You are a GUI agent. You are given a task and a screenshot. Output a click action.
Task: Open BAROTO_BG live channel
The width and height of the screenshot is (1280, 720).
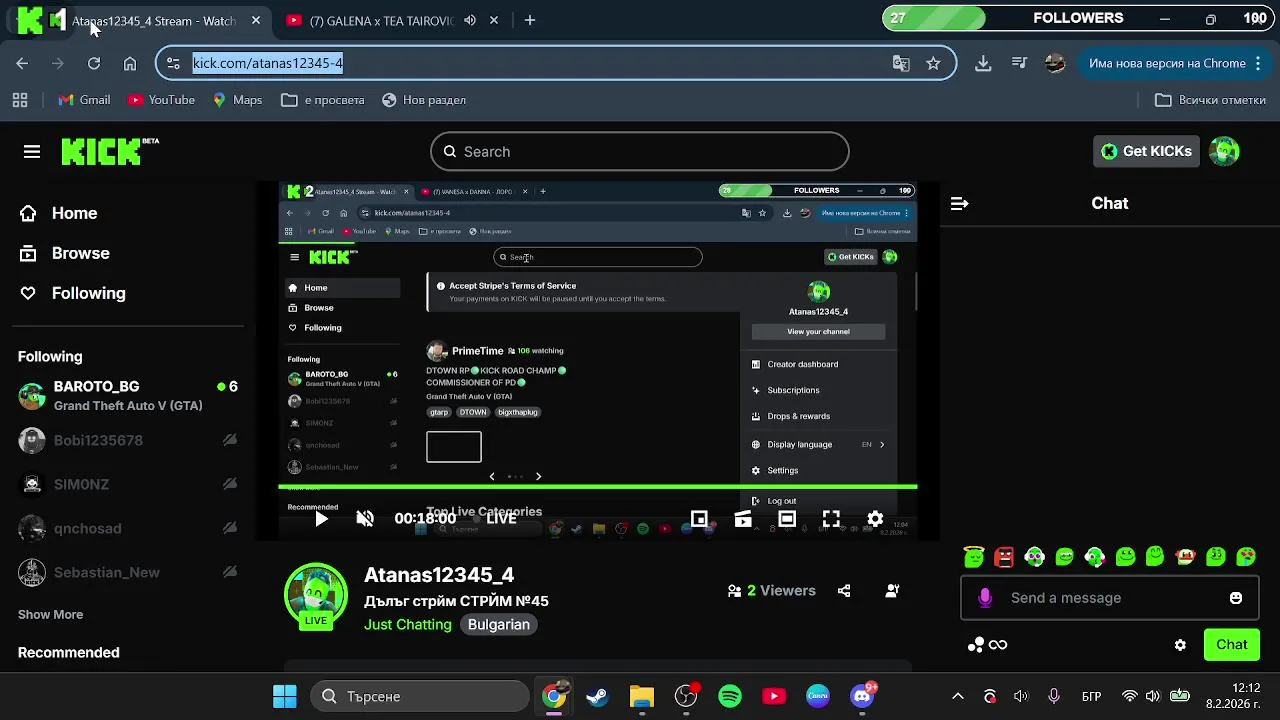click(x=128, y=396)
